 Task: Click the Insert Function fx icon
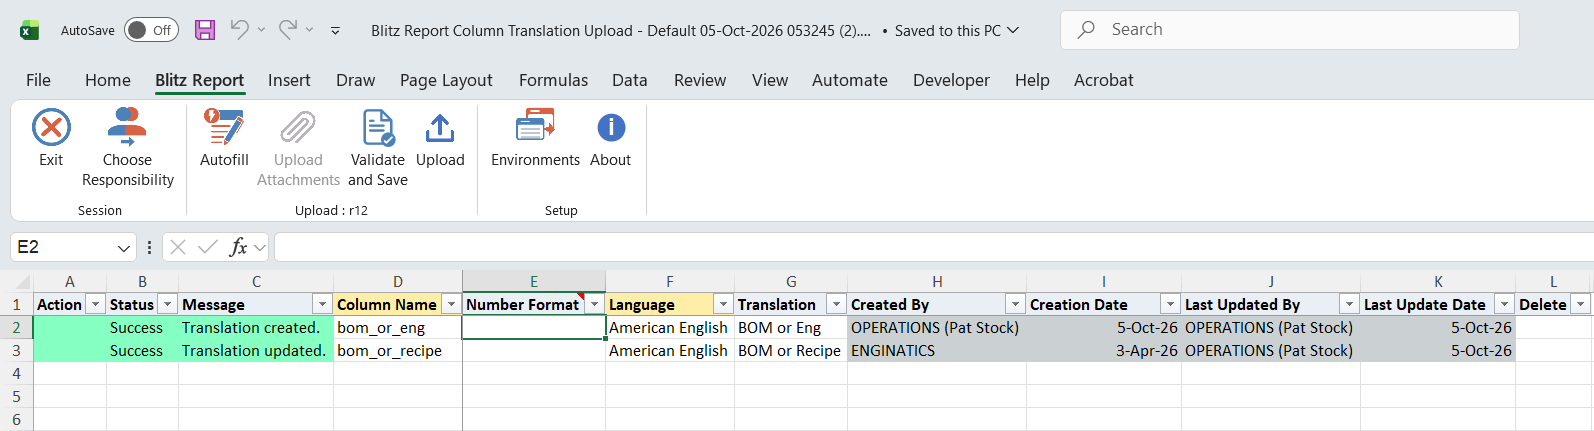(x=238, y=247)
